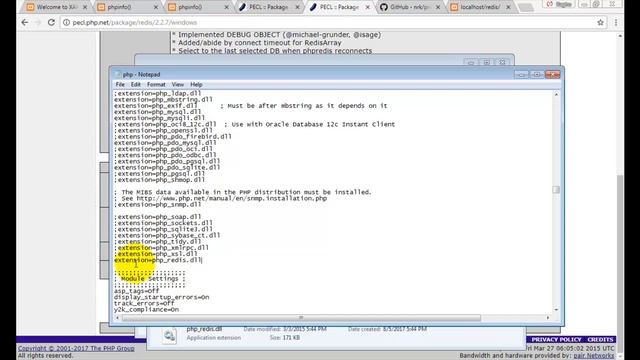Open the Chrome three-dot menu
The height and width of the screenshot is (360, 640).
616,22
